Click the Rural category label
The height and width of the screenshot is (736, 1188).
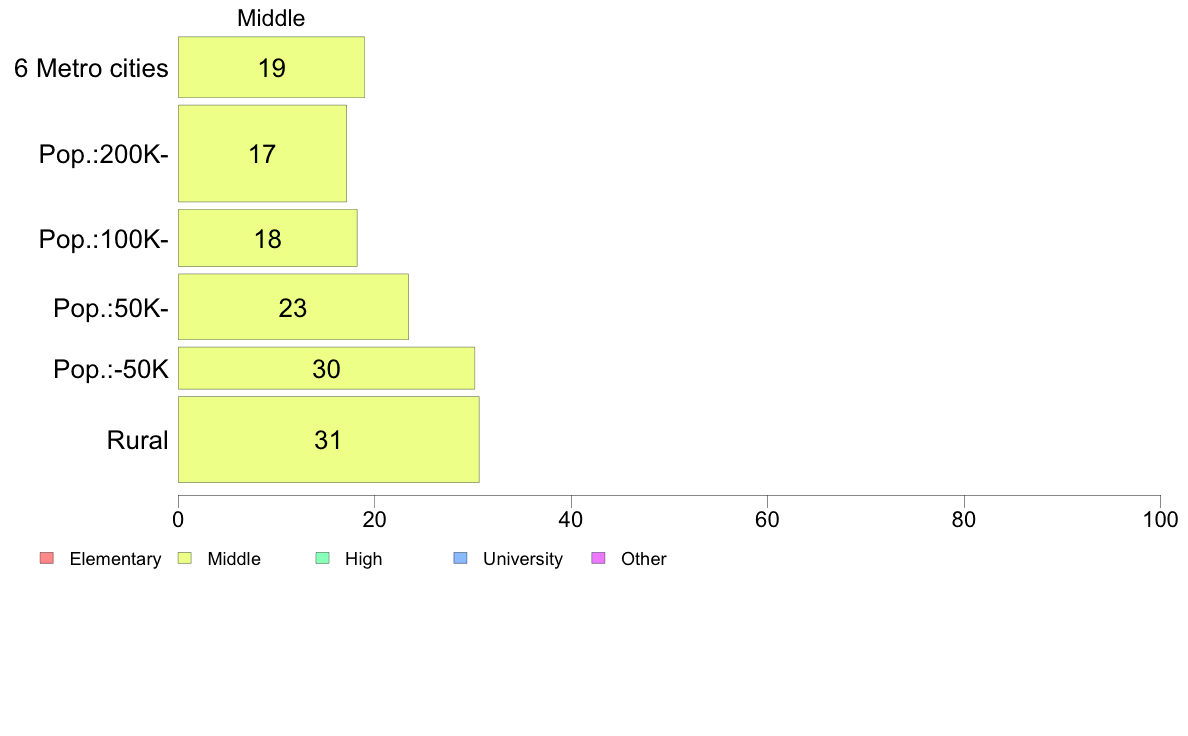click(x=137, y=440)
